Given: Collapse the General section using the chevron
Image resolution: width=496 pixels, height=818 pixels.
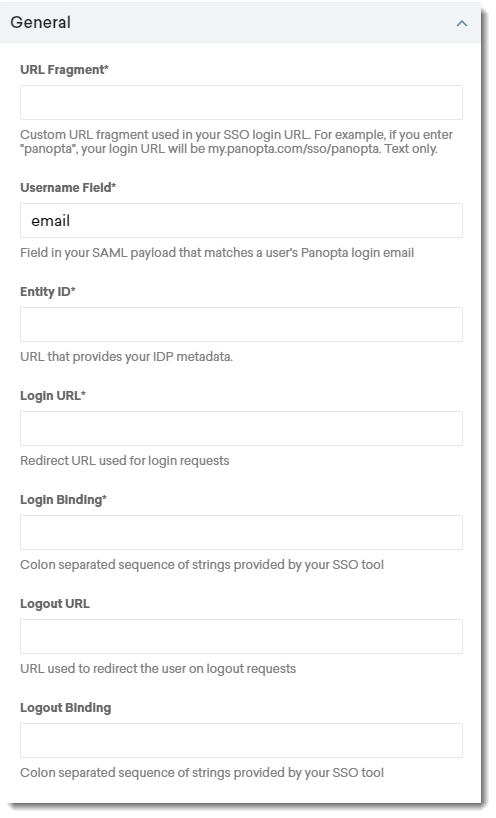Looking at the screenshot, I should (x=462, y=23).
